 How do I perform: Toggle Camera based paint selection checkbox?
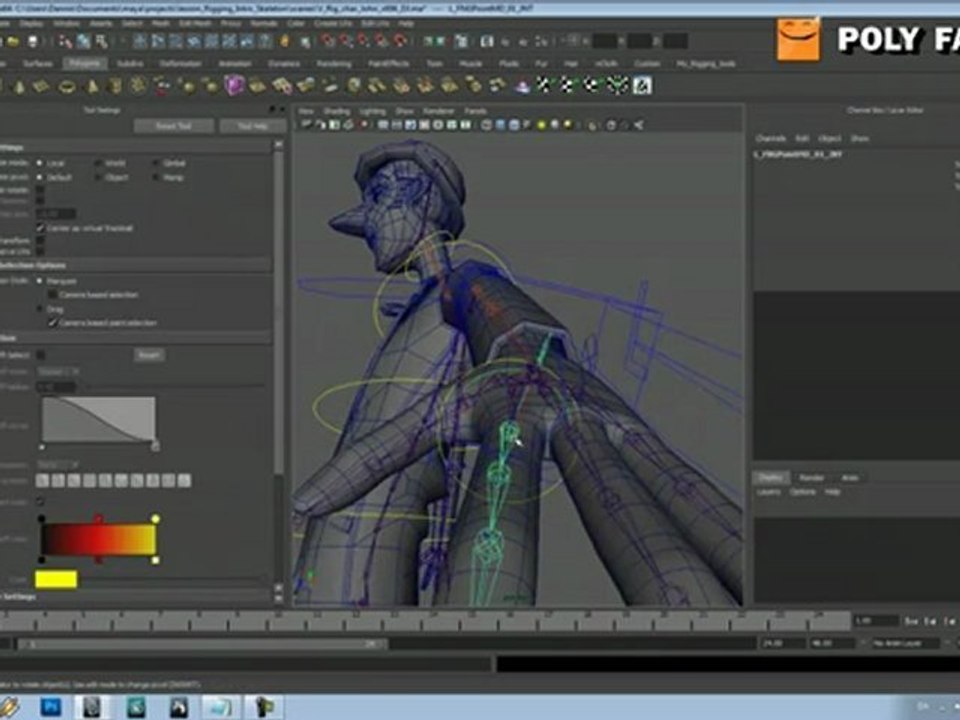pyautogui.click(x=52, y=322)
